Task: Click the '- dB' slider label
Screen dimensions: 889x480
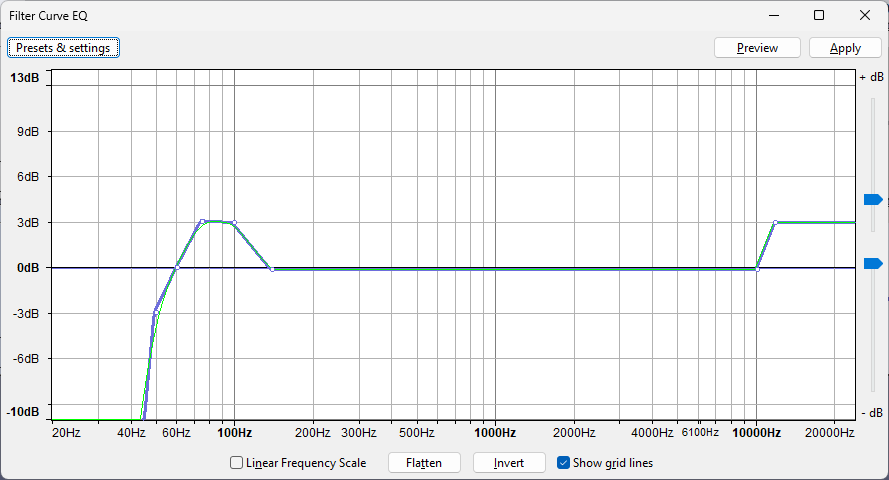Action: pos(873,413)
